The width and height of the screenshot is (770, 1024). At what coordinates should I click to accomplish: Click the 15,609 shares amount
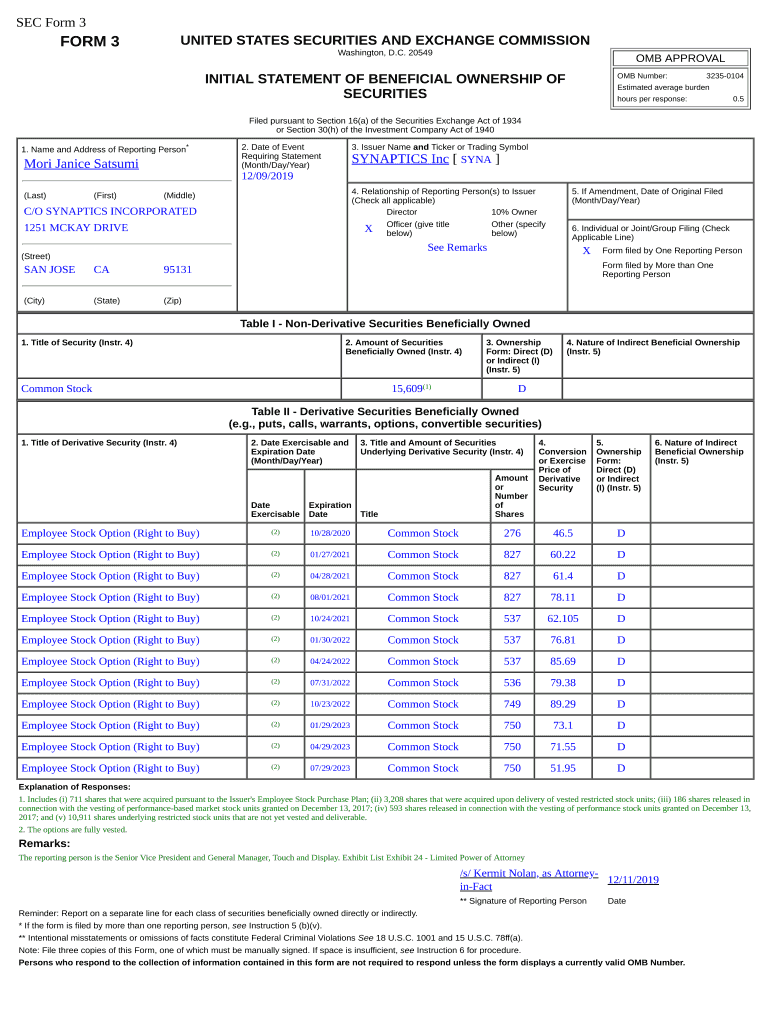pos(407,389)
